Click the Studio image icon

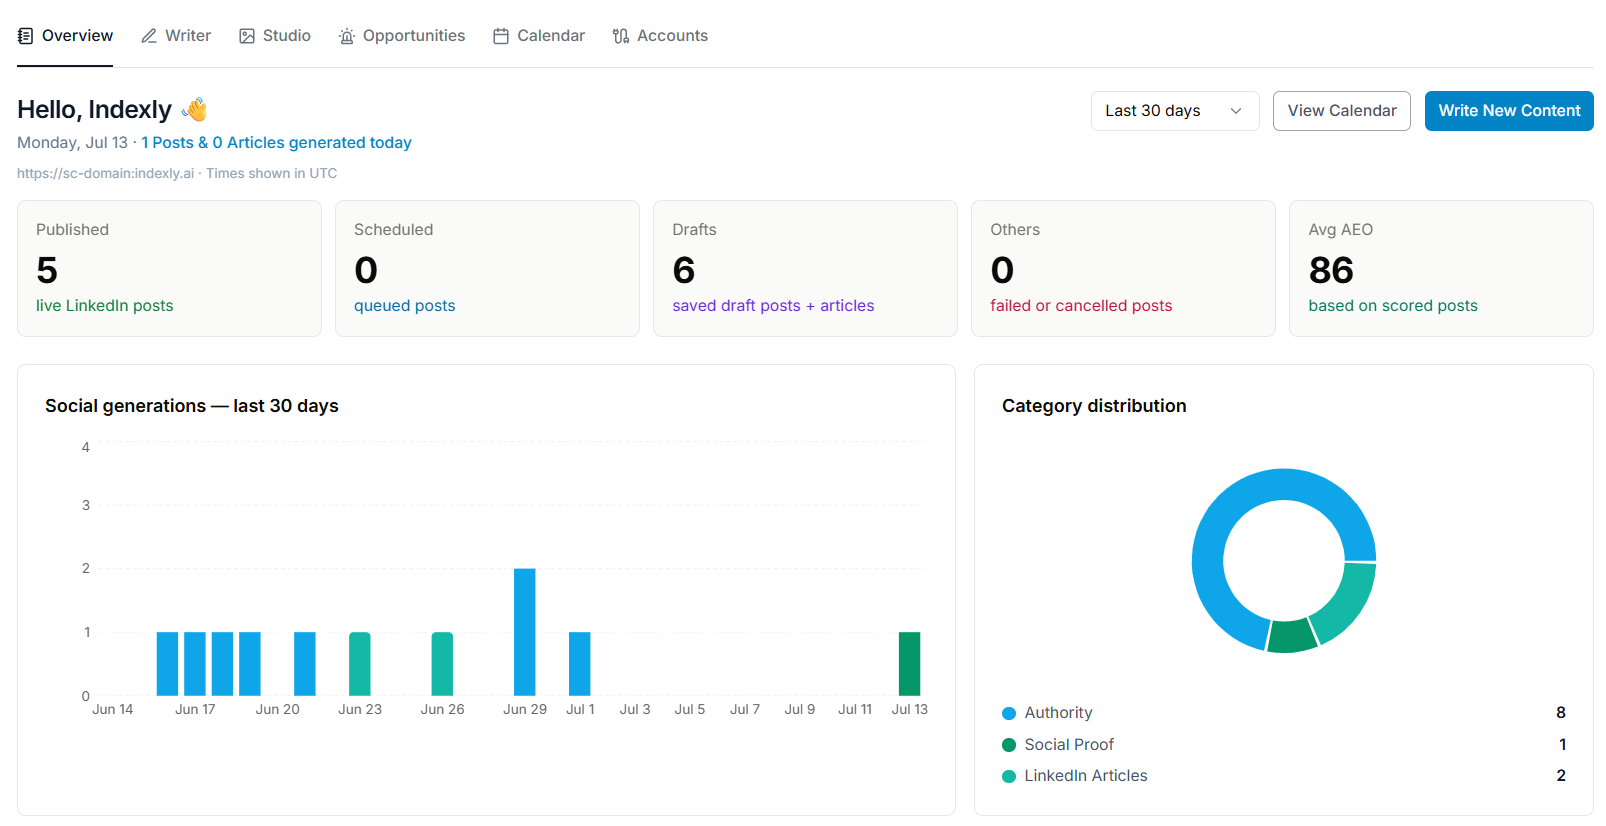pyautogui.click(x=247, y=36)
